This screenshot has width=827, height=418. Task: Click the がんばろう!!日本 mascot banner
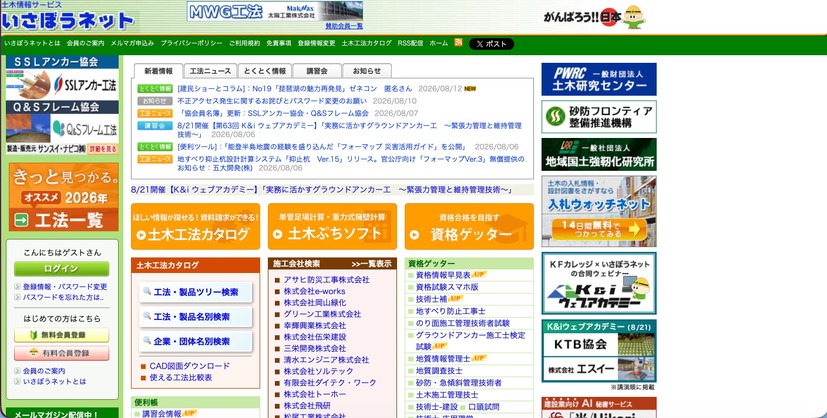click(x=594, y=17)
